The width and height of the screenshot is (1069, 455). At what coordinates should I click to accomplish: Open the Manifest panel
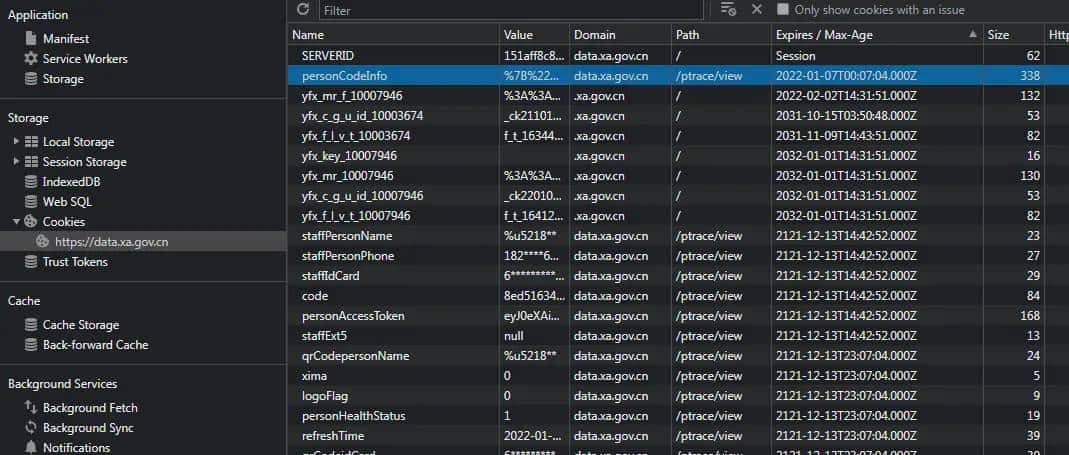pos(65,38)
